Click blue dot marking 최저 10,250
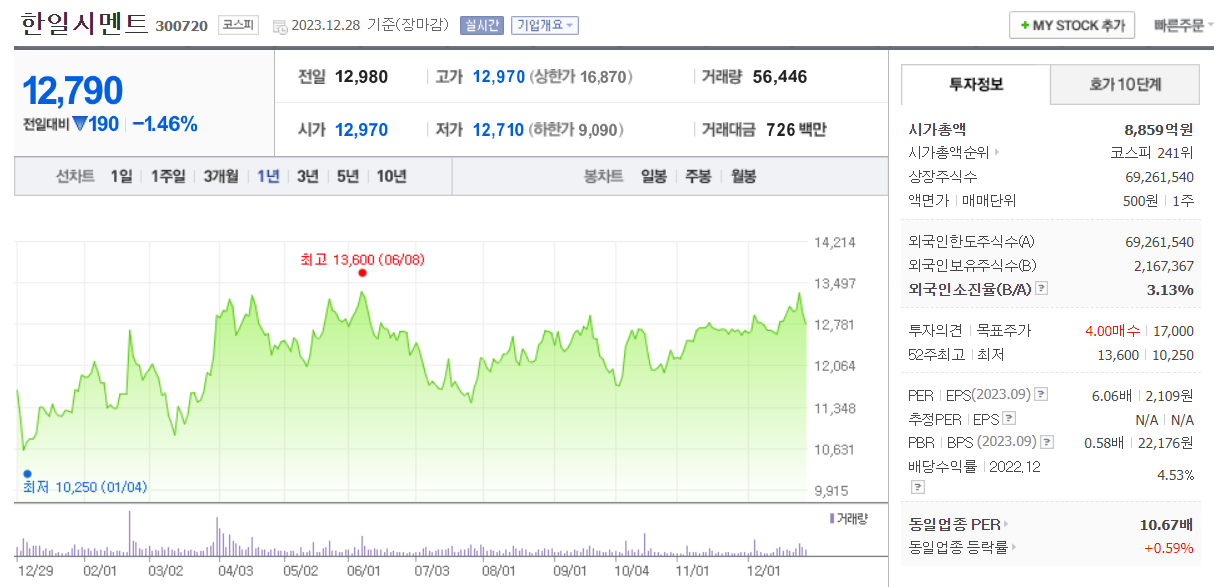This screenshot has height=587, width=1223. click(x=27, y=474)
